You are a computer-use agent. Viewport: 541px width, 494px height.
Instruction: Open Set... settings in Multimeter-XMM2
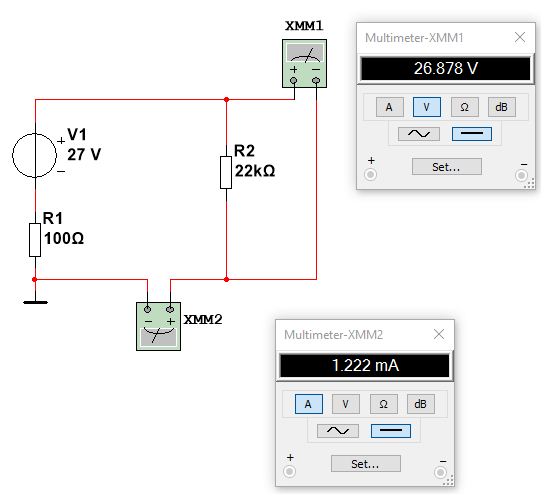pyautogui.click(x=366, y=464)
